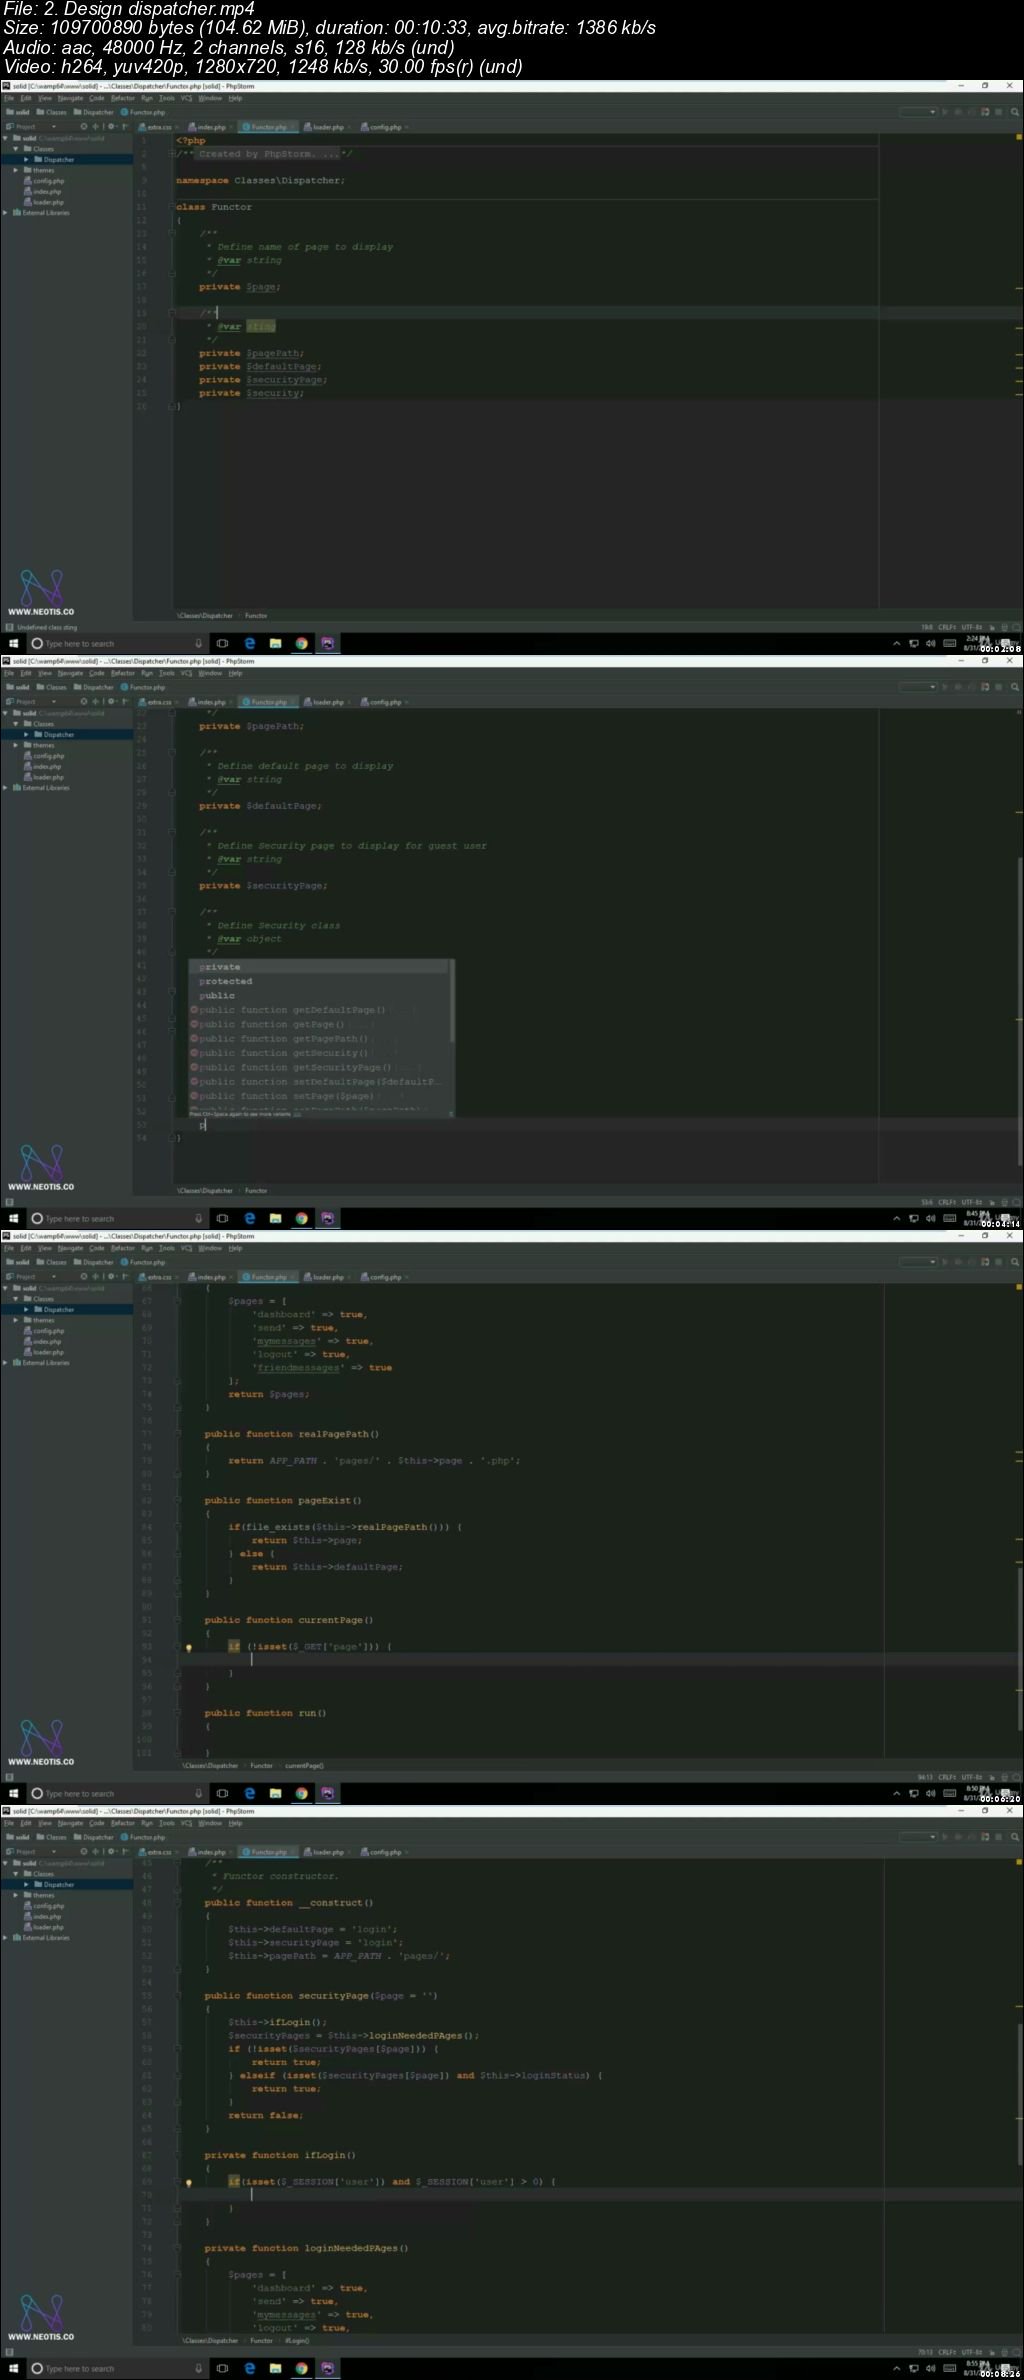Select config.php in the 00:02:08 frame project tree
The width and height of the screenshot is (1024, 2380).
click(x=48, y=181)
